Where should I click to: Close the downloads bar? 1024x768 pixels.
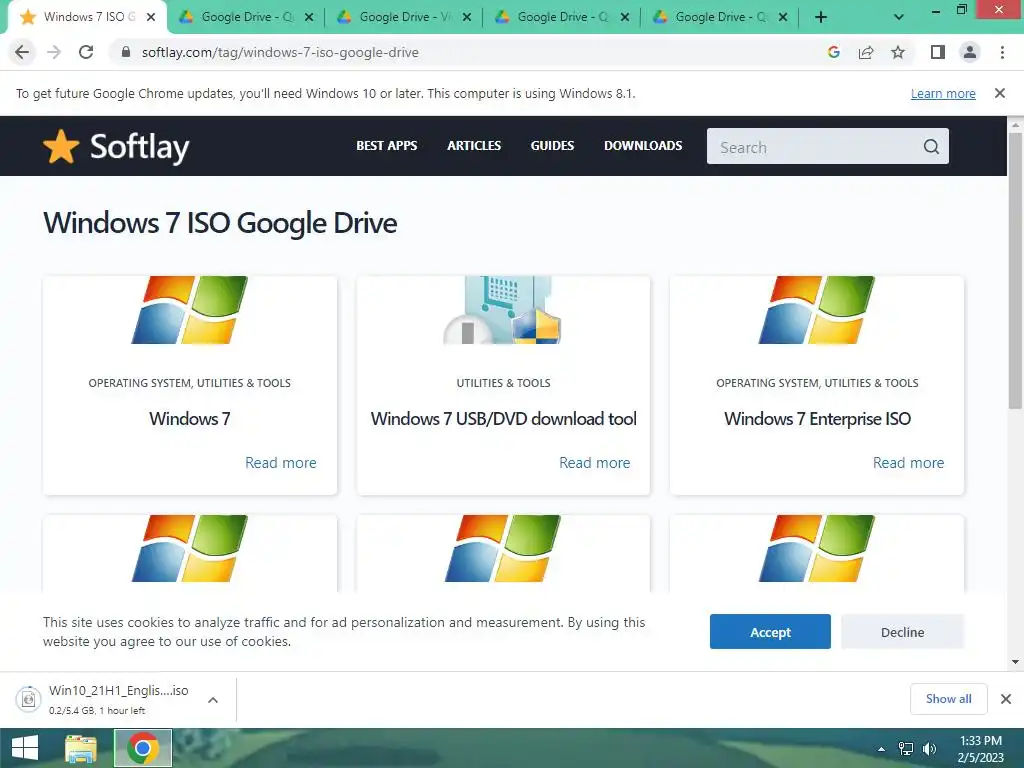1006,699
